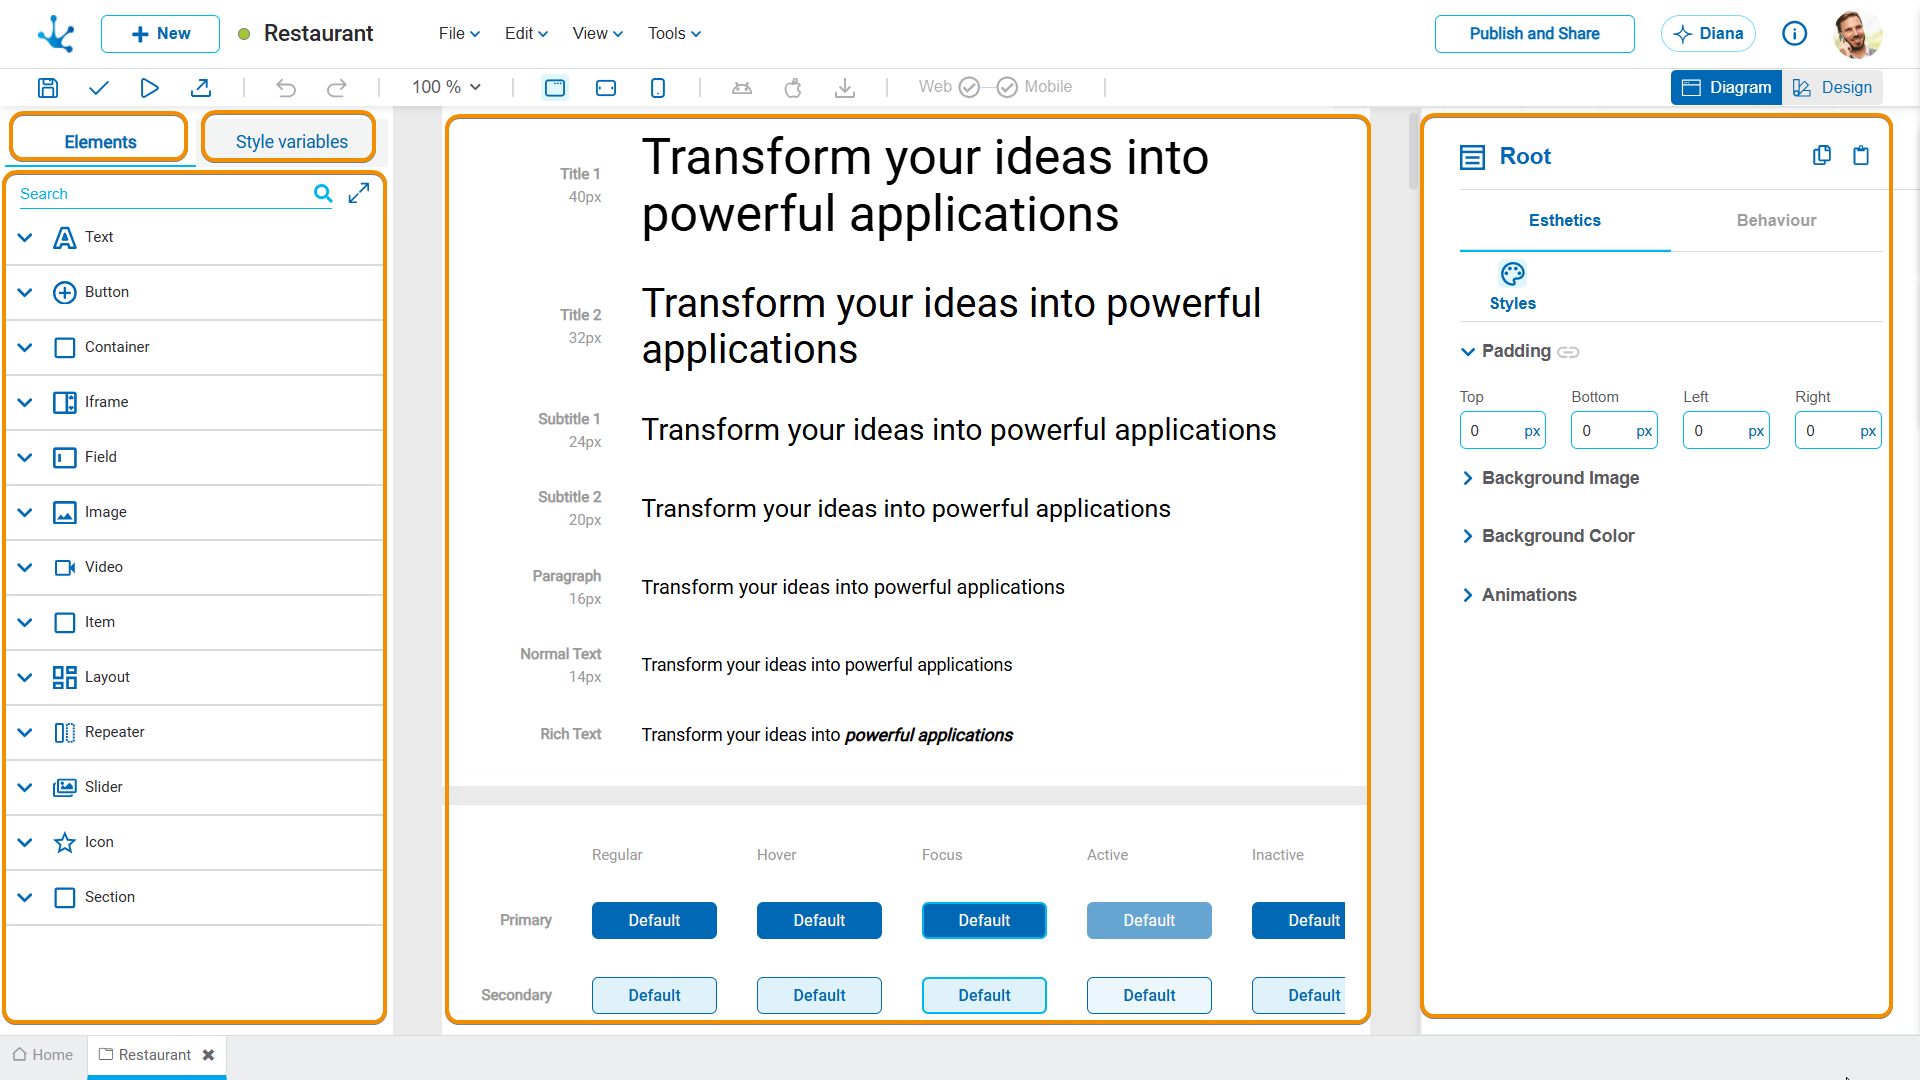Select the mobile portrait device view icon
The image size is (1920, 1080).
click(657, 88)
